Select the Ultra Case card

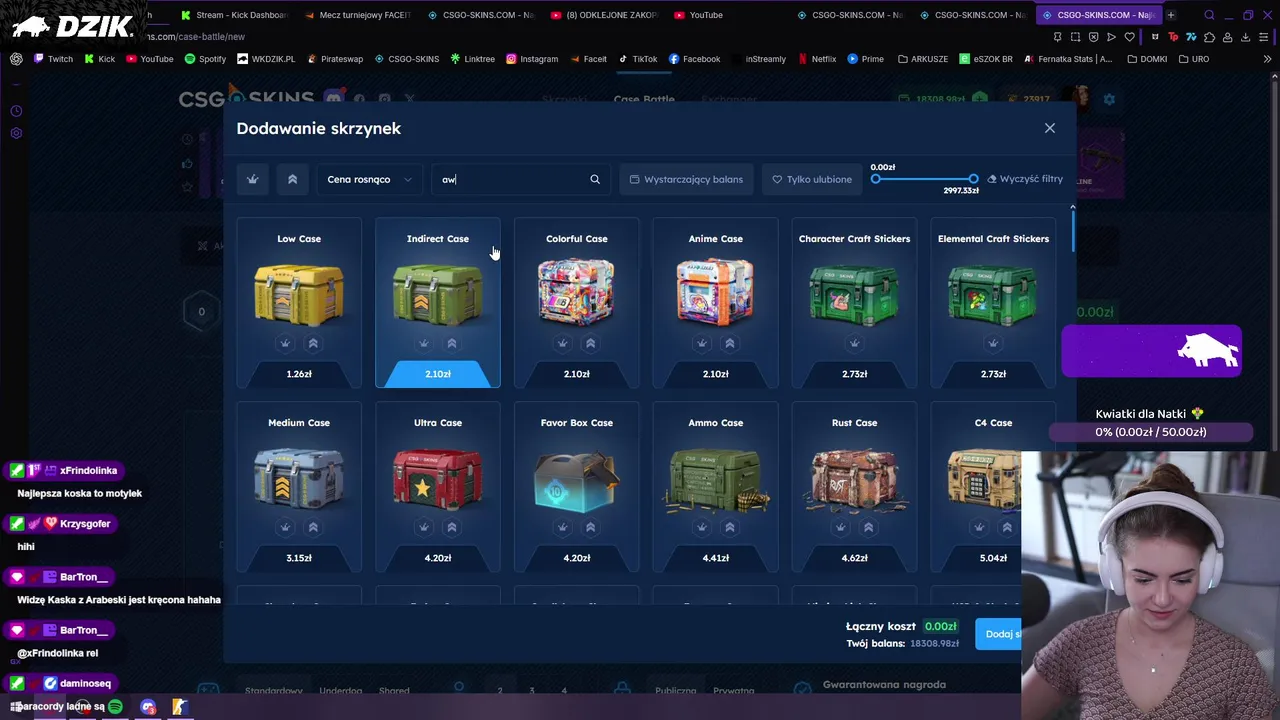pos(438,487)
